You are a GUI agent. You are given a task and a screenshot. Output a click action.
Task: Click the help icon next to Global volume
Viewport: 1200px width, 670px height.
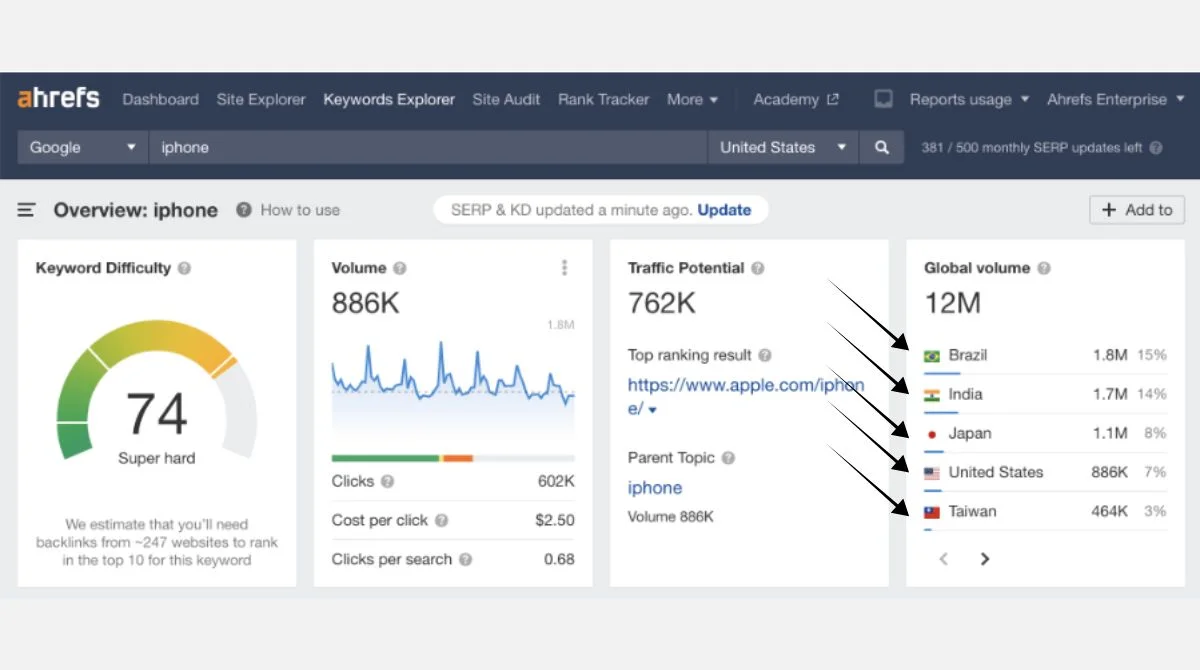coord(1044,268)
